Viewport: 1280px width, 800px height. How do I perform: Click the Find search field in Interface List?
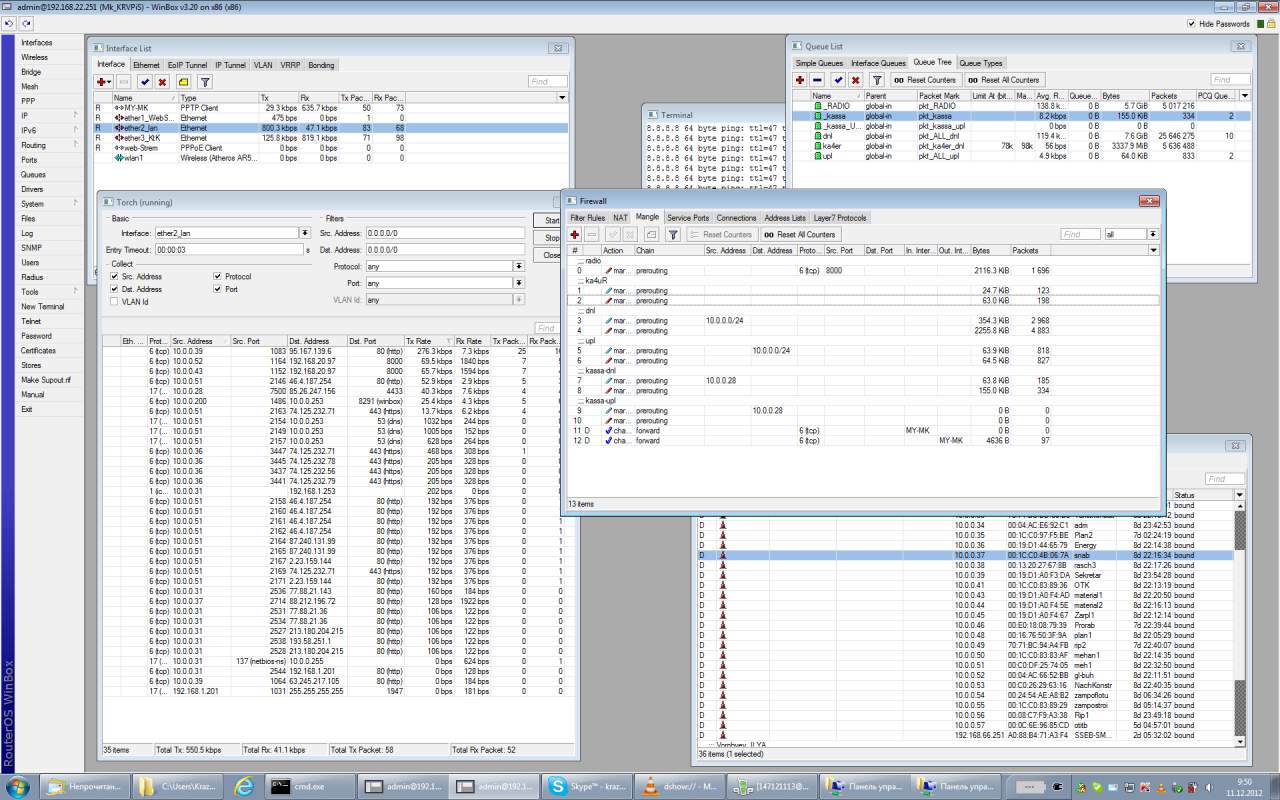pos(547,82)
